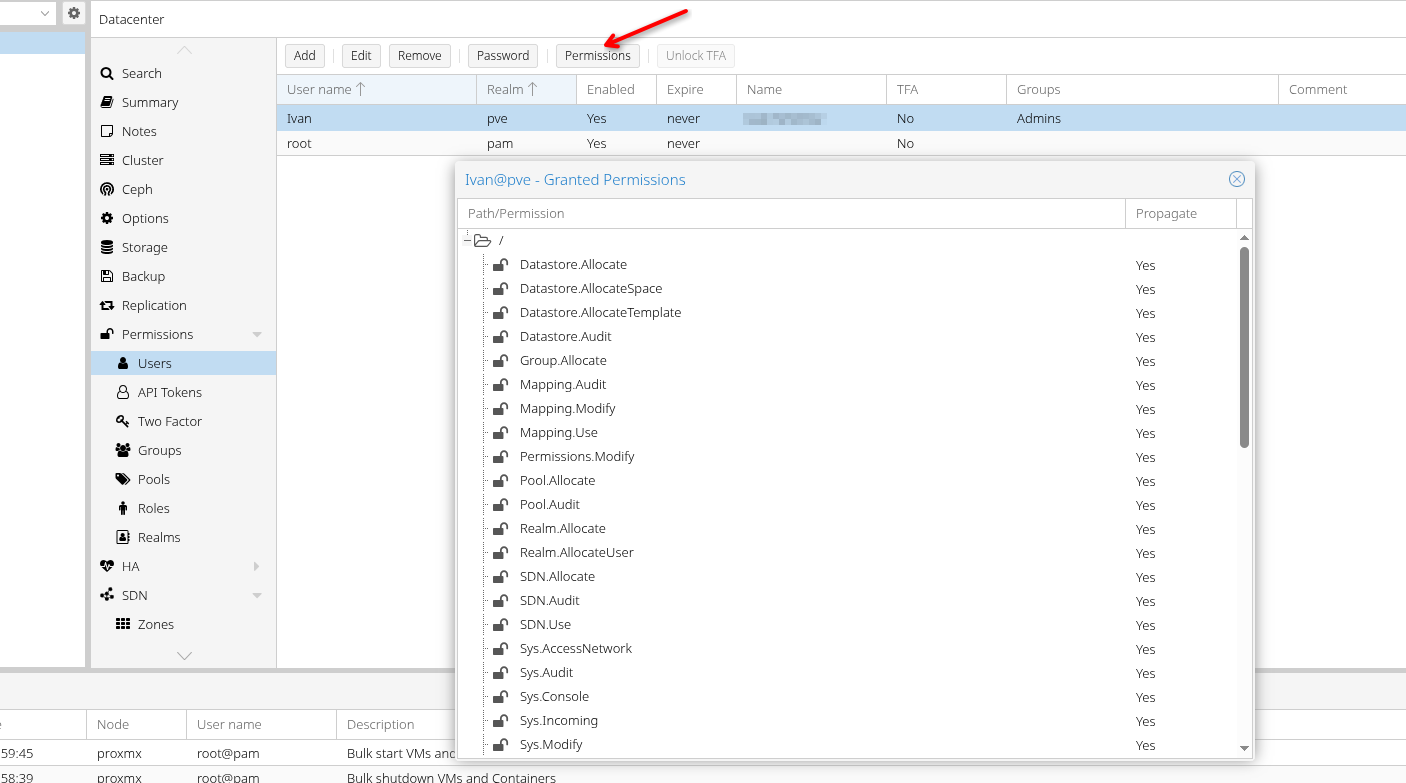
Task: Click the Edit button
Action: [x=361, y=56]
